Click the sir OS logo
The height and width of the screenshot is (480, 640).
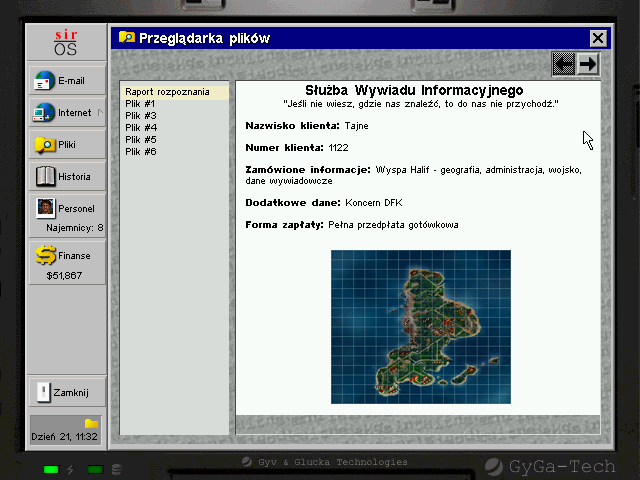point(67,42)
